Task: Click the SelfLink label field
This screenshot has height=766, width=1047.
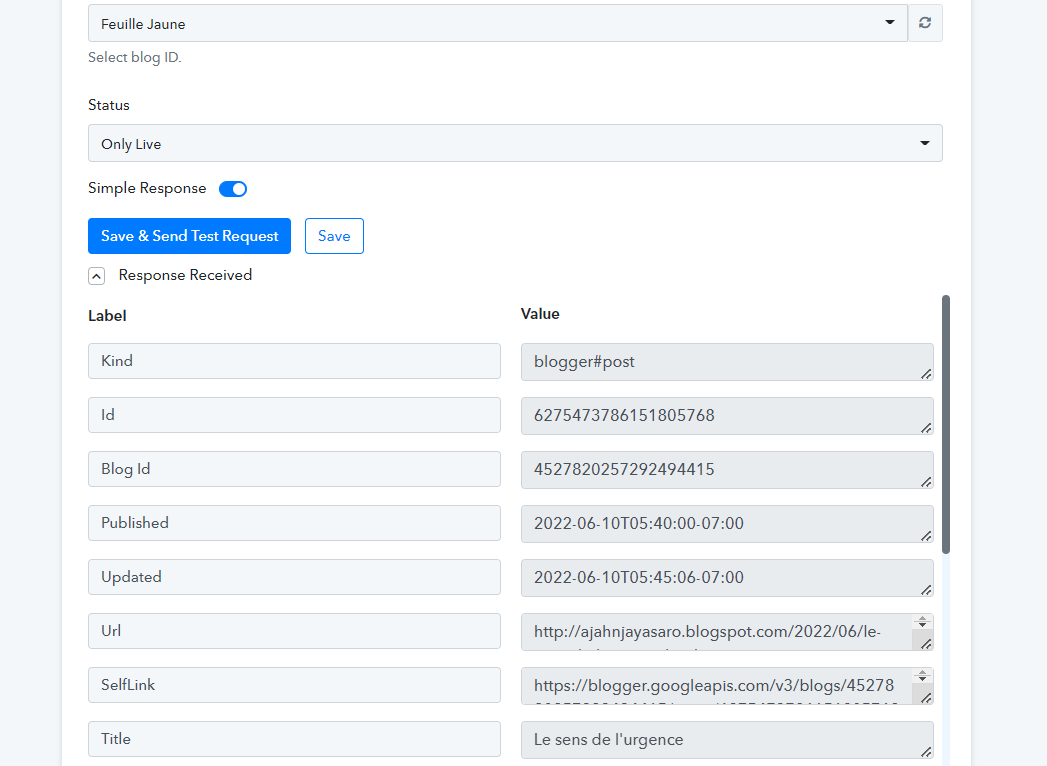Action: 294,685
